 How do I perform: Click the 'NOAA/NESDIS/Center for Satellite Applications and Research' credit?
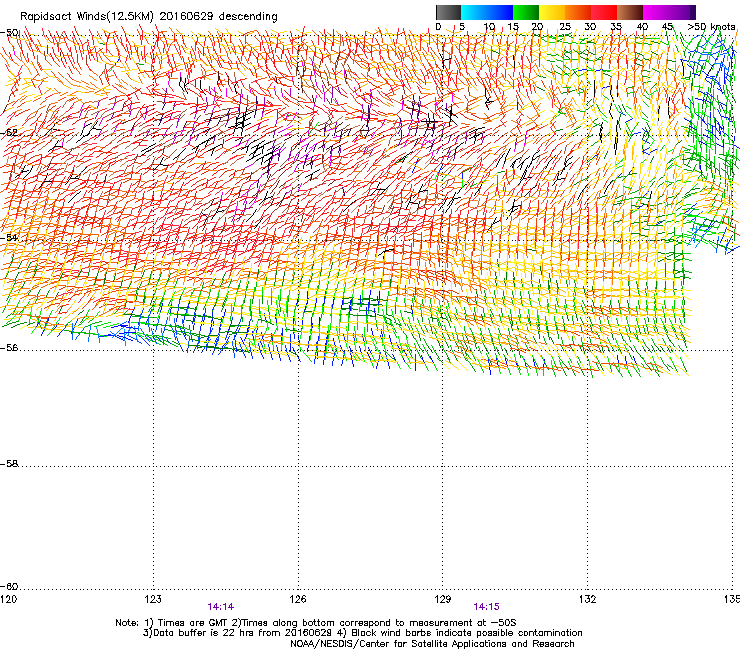(x=432, y=644)
